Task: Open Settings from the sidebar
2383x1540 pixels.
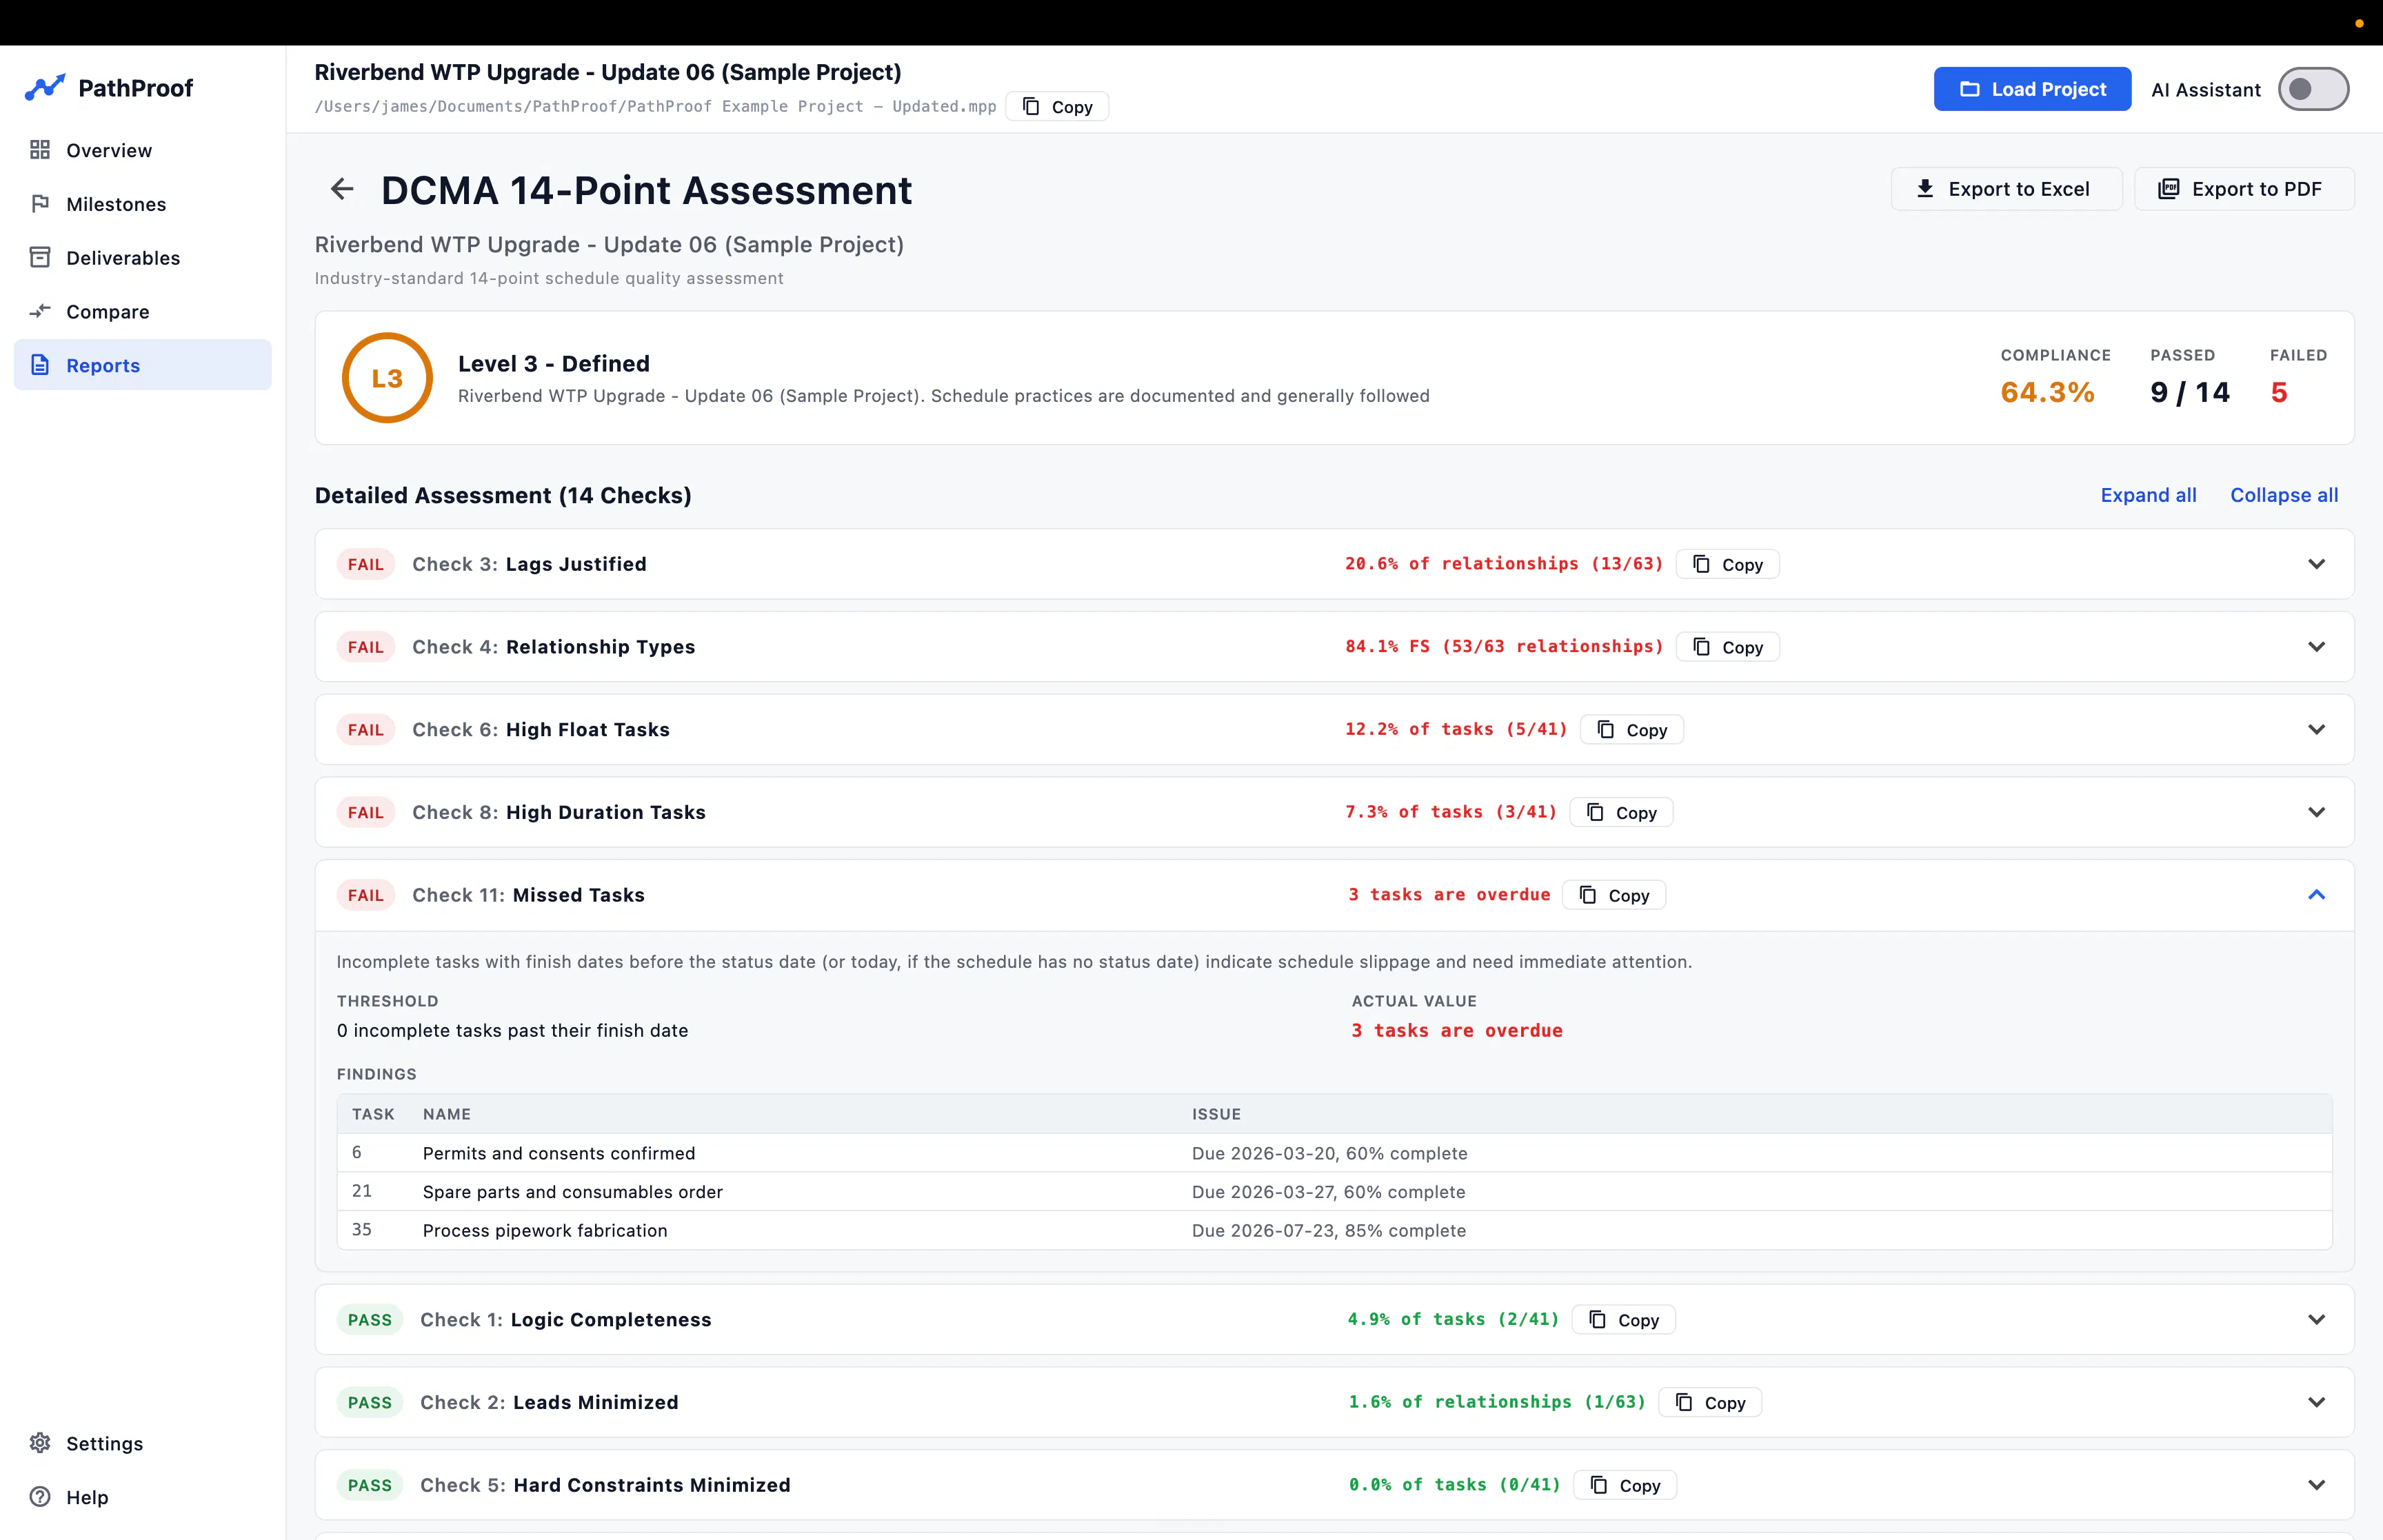Action: [x=142, y=1443]
